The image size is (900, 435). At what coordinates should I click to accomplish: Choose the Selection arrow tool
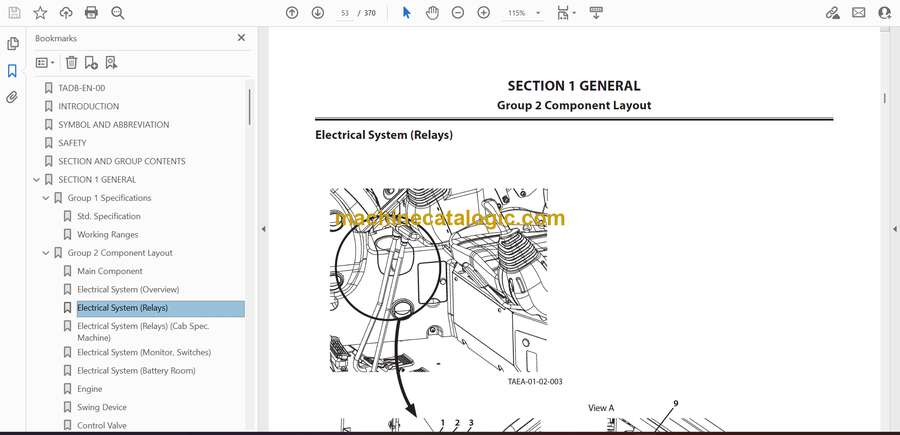[406, 13]
